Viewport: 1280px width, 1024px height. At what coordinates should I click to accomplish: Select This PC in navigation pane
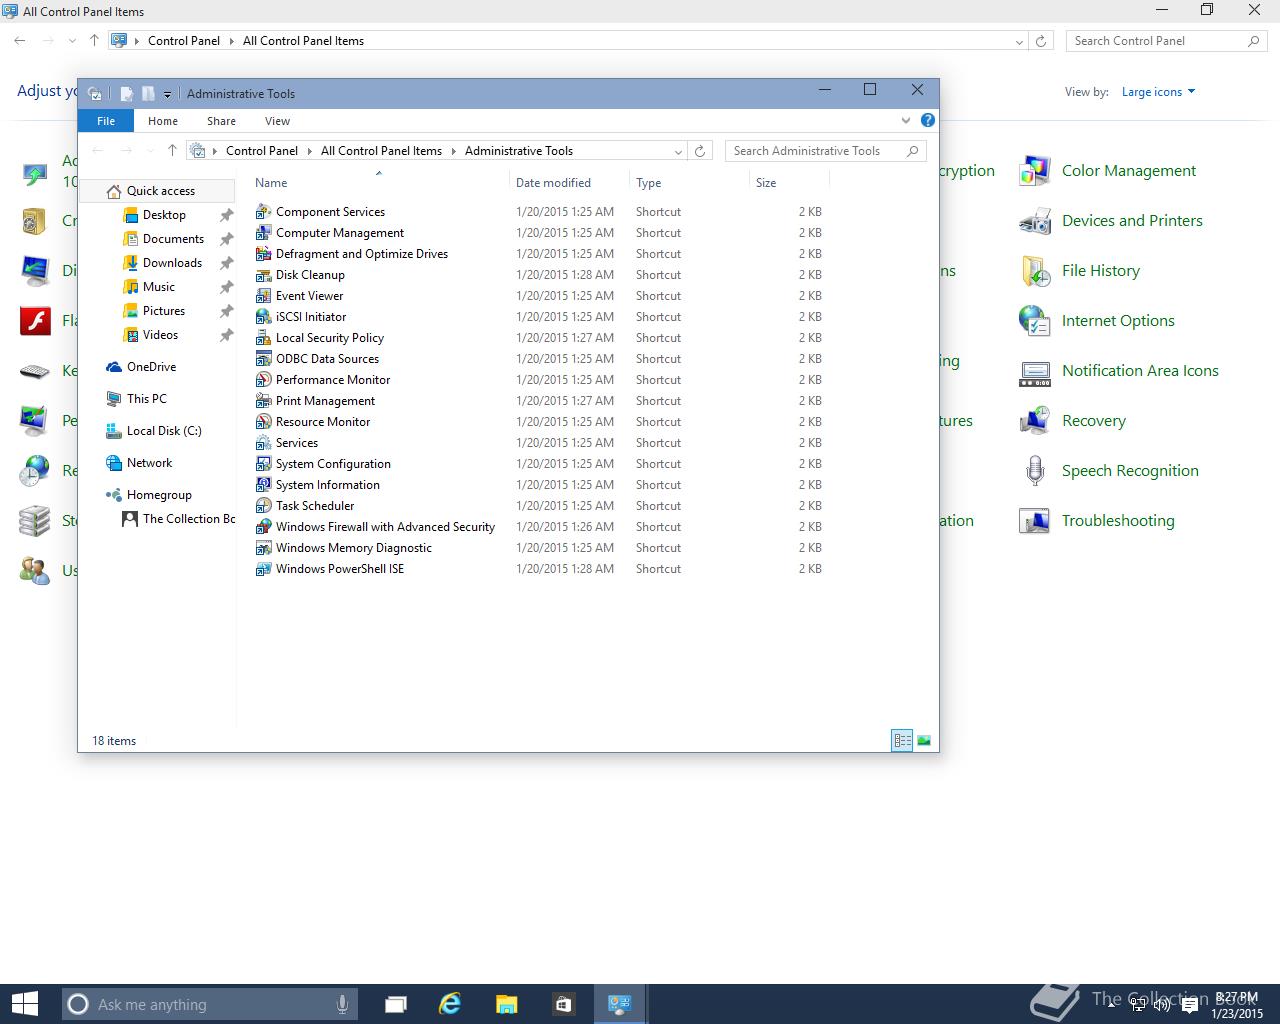click(147, 399)
